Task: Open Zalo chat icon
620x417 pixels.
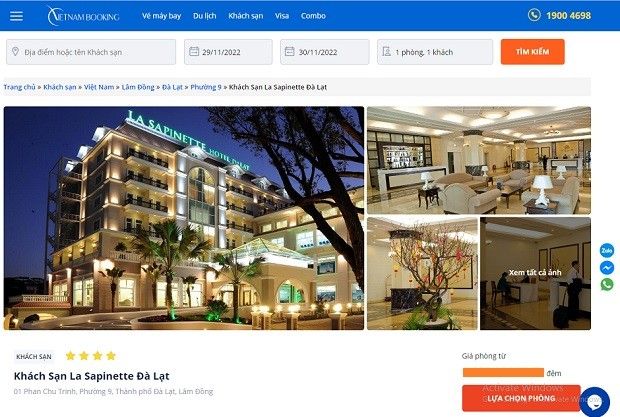Action: click(x=607, y=251)
